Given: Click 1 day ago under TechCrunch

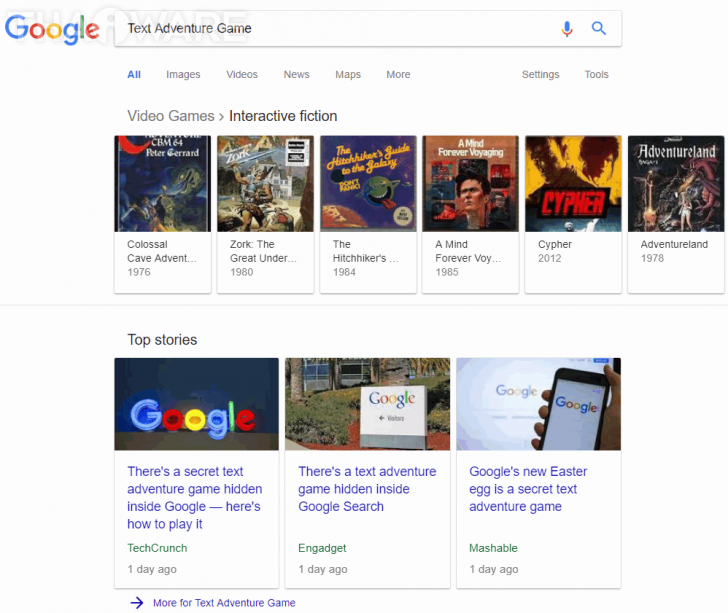Looking at the screenshot, I should (x=152, y=569).
